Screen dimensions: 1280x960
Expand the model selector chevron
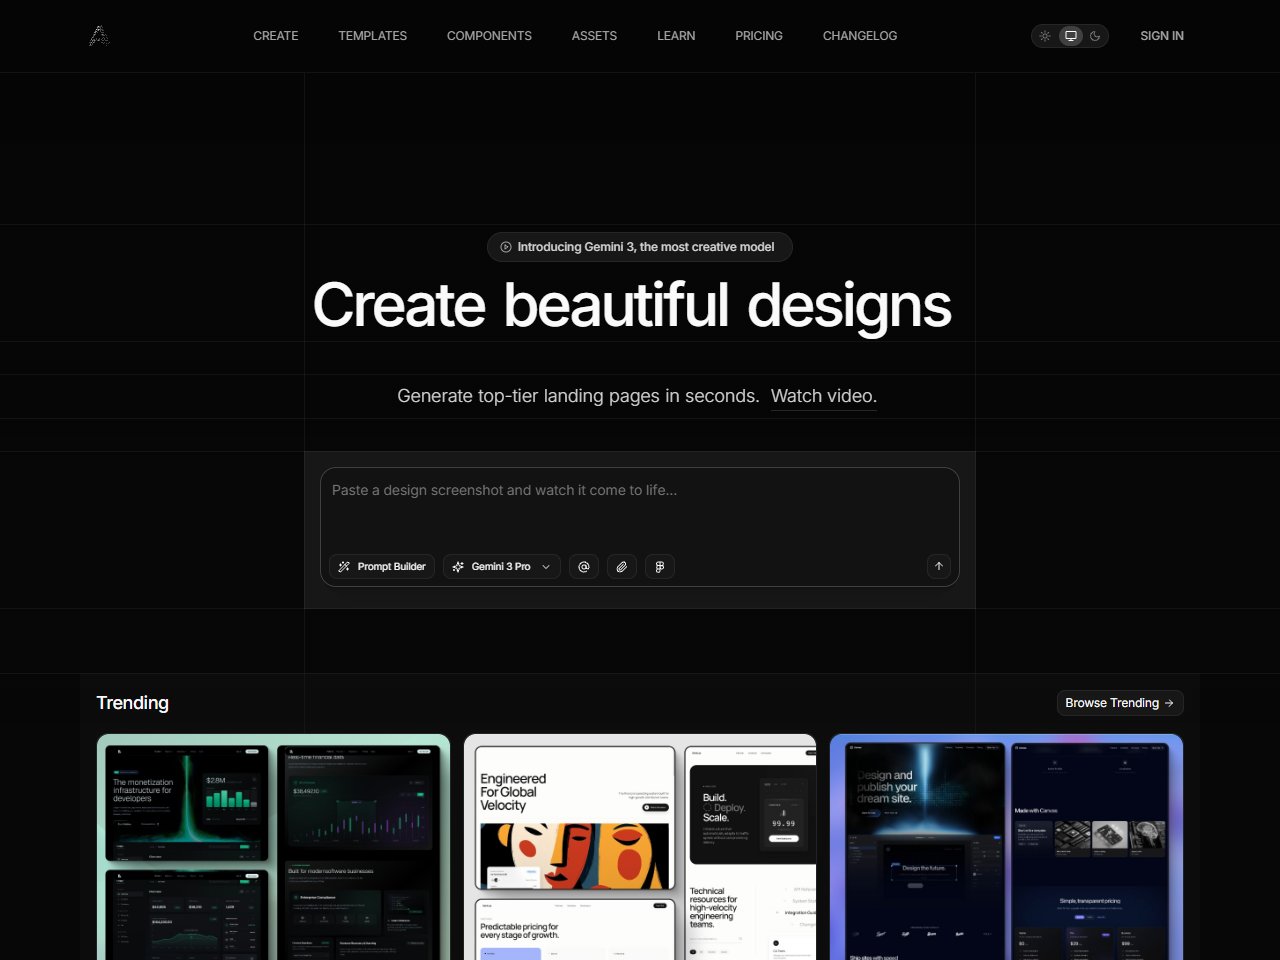(545, 566)
